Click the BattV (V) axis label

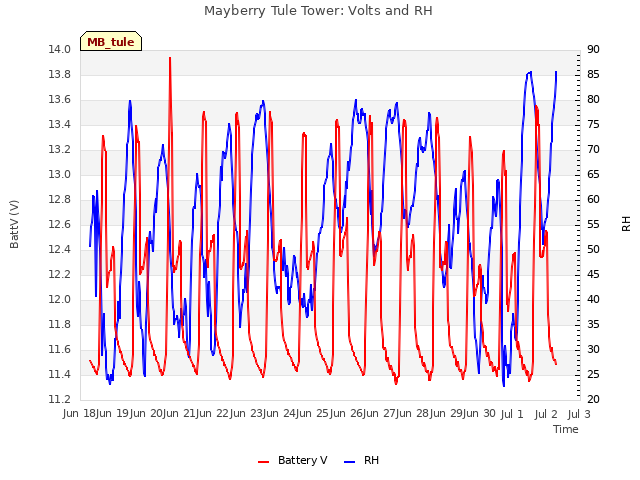point(14,224)
